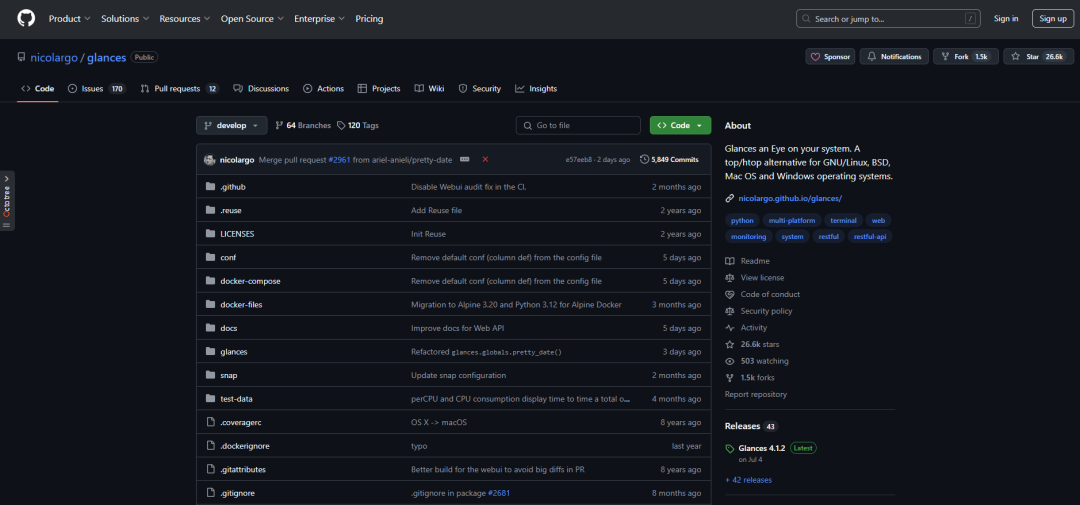Viewport: 1080px width, 505px height.
Task: Open pull request #2961 link
Action: (340, 159)
